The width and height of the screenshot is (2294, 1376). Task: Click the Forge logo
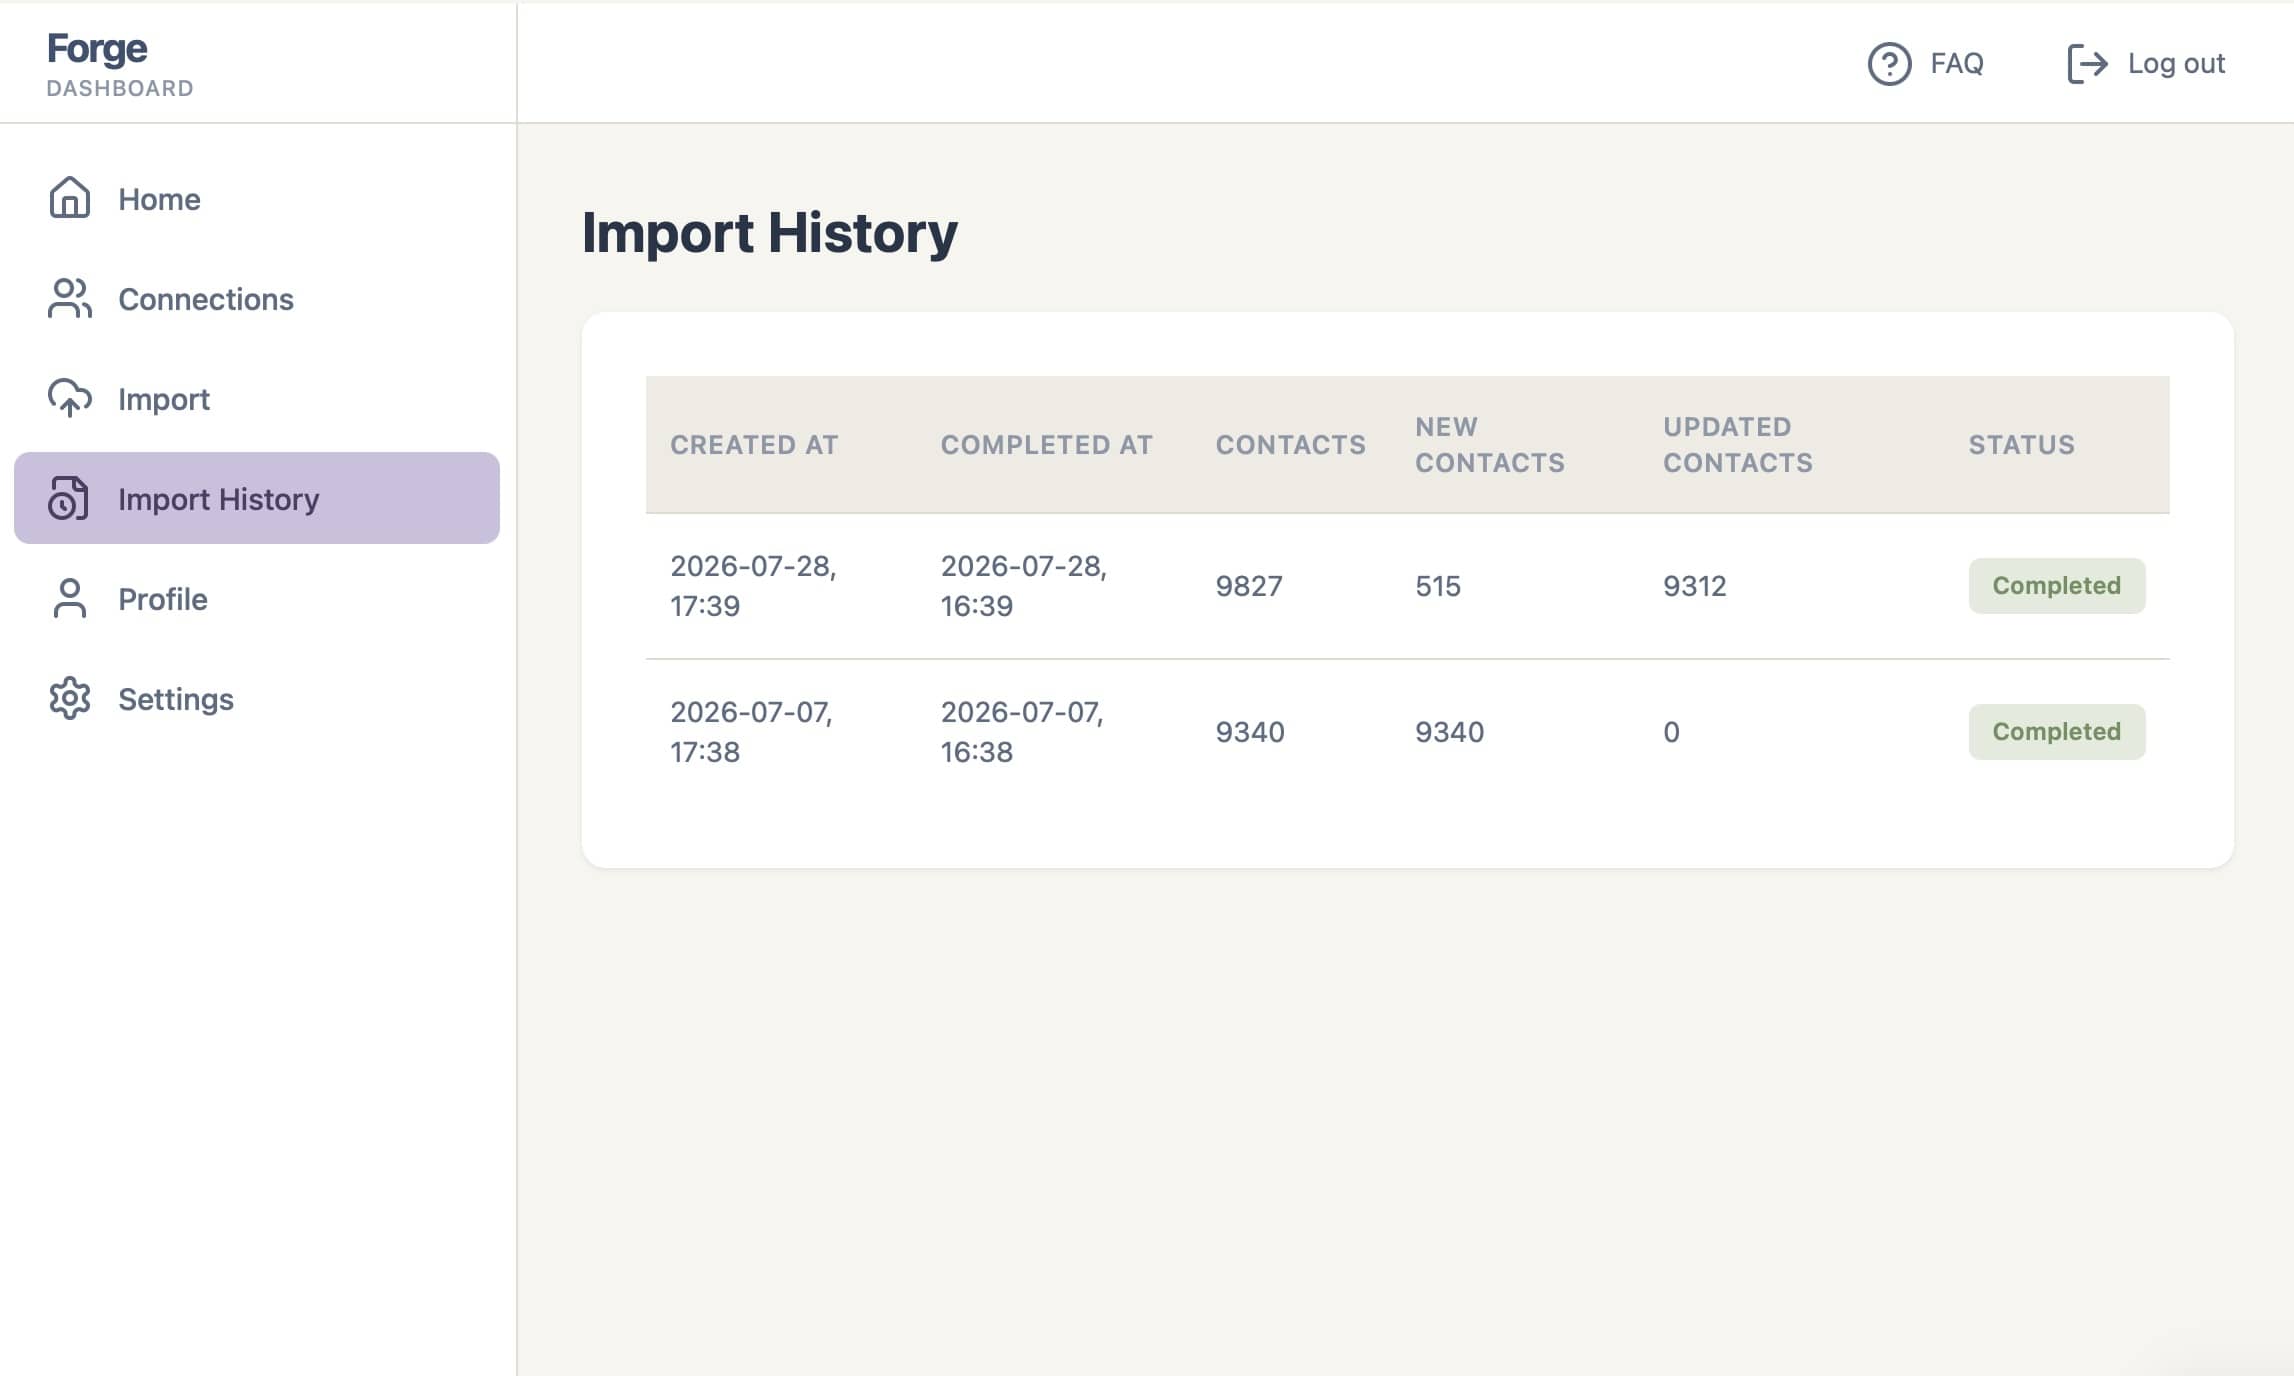point(97,48)
